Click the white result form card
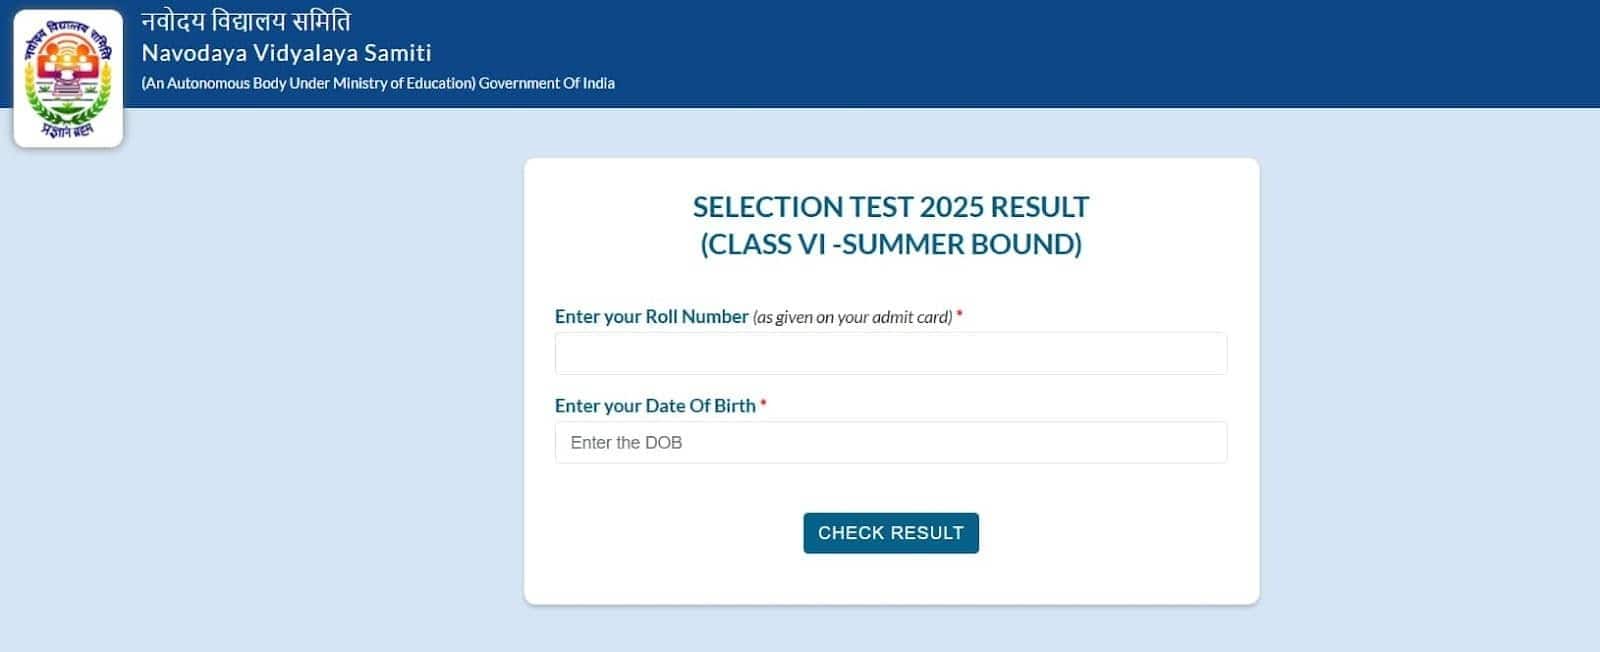The image size is (1600, 652). coord(890,580)
